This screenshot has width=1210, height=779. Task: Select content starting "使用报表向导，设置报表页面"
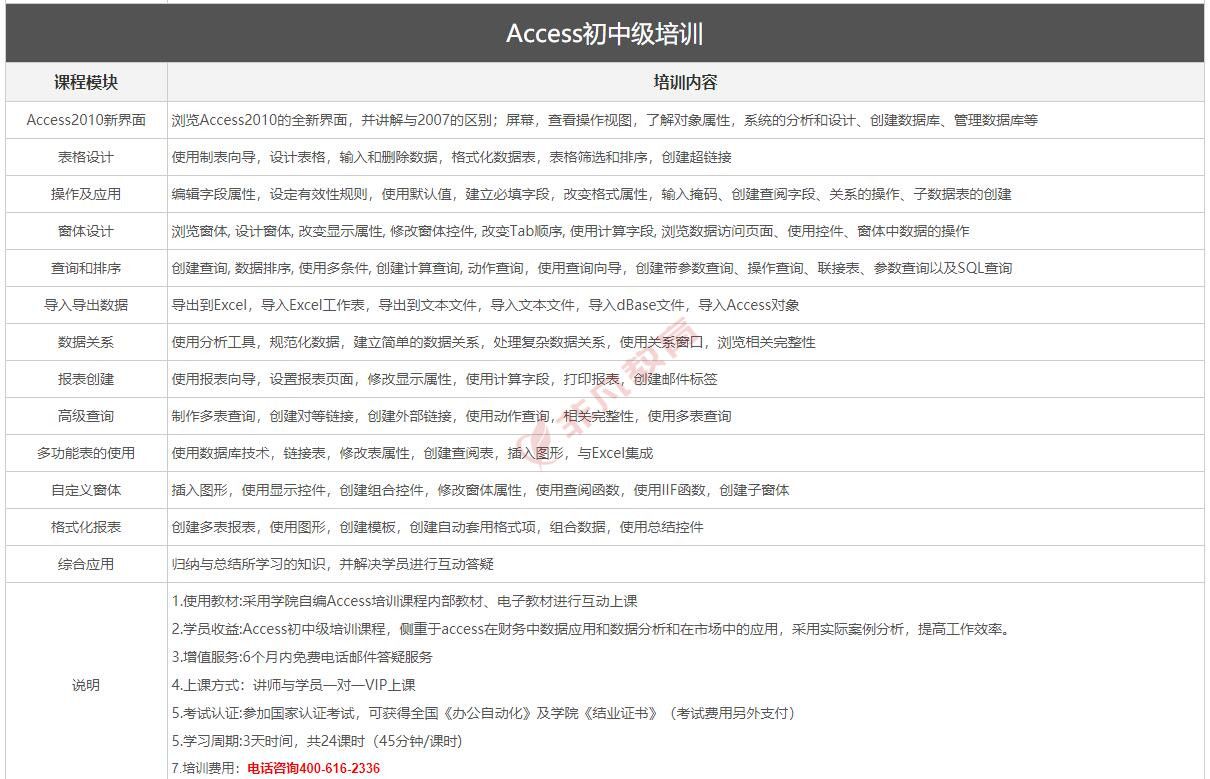tap(444, 379)
